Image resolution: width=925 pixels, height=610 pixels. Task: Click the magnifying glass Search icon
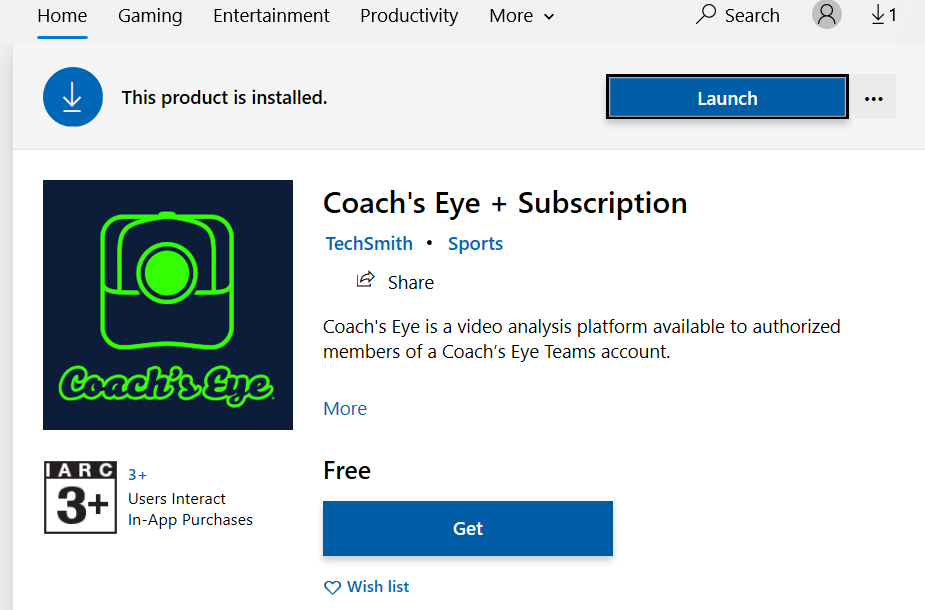(x=705, y=15)
